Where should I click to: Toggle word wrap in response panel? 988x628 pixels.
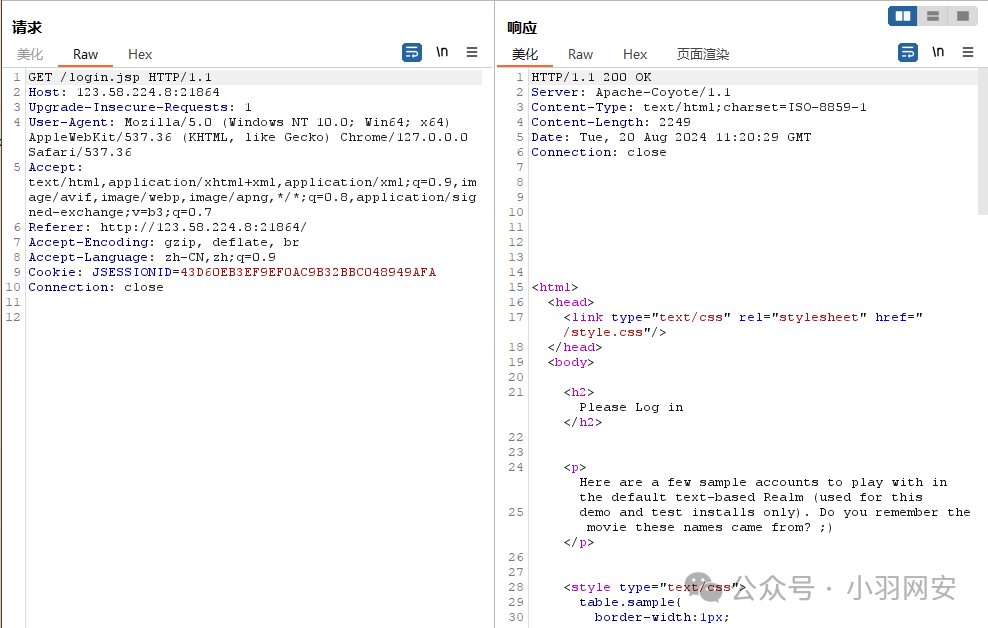907,52
